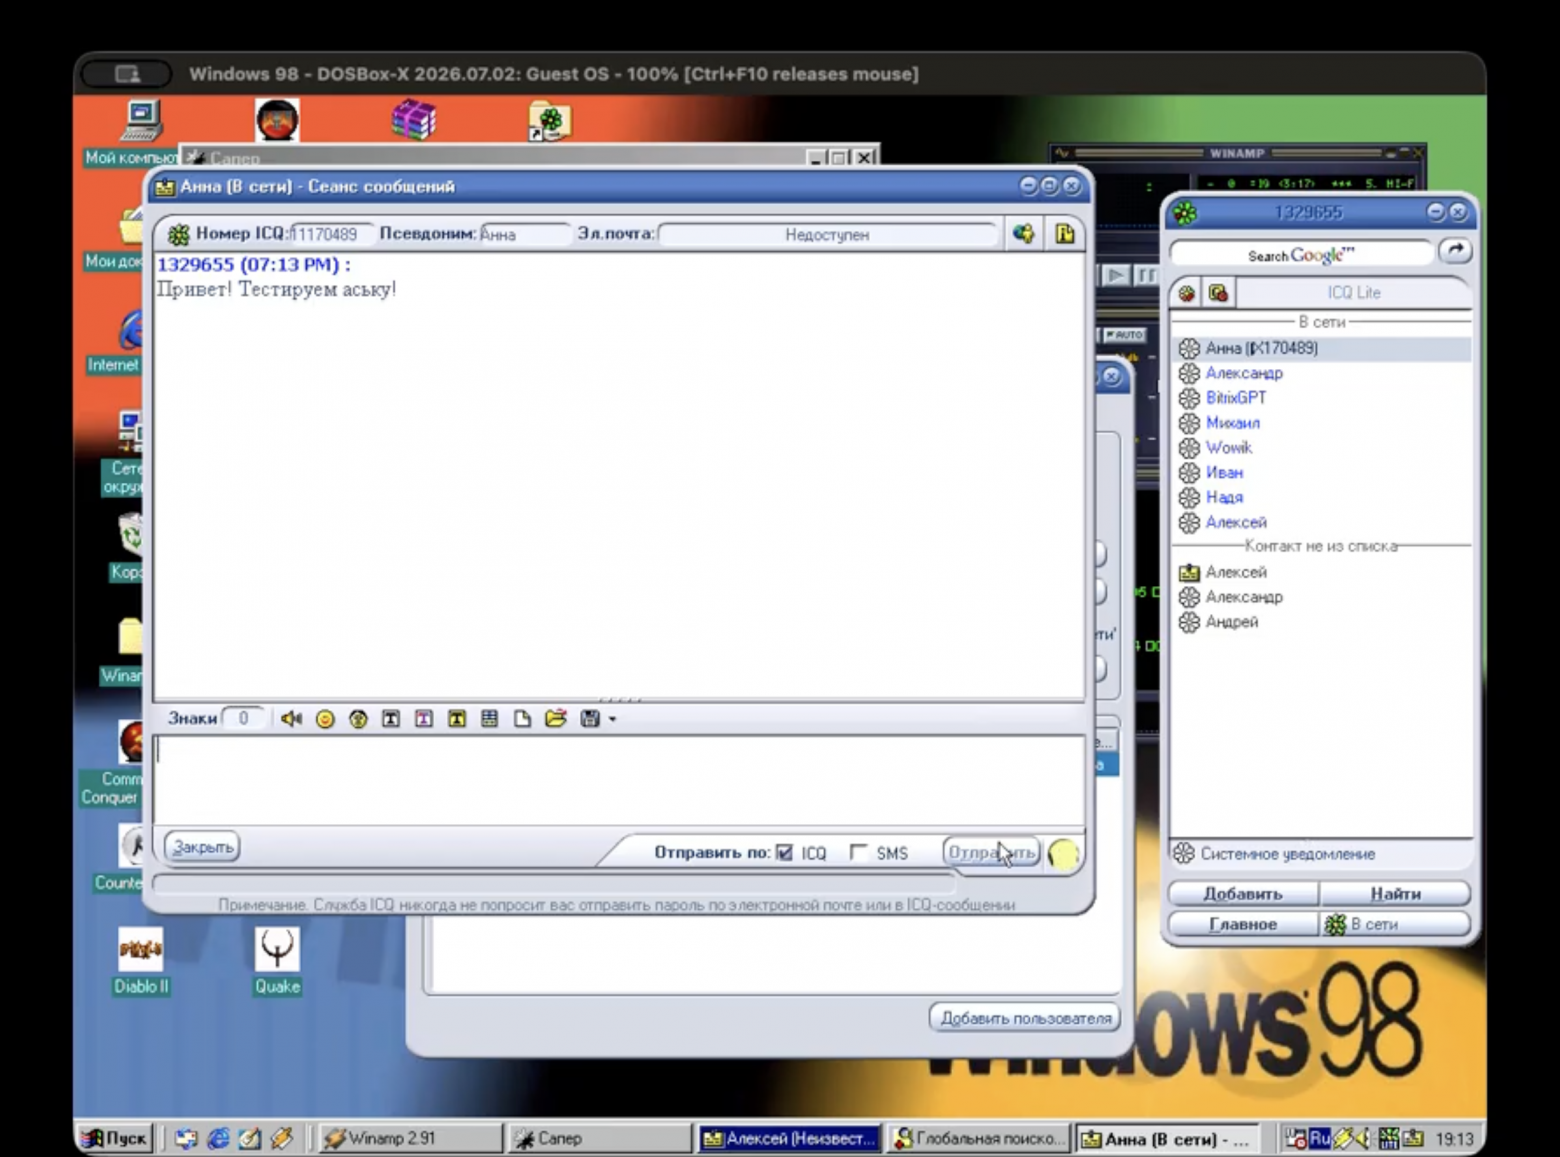1560x1157 pixels.
Task: Open the Quake desktop icon
Action: click(x=277, y=960)
